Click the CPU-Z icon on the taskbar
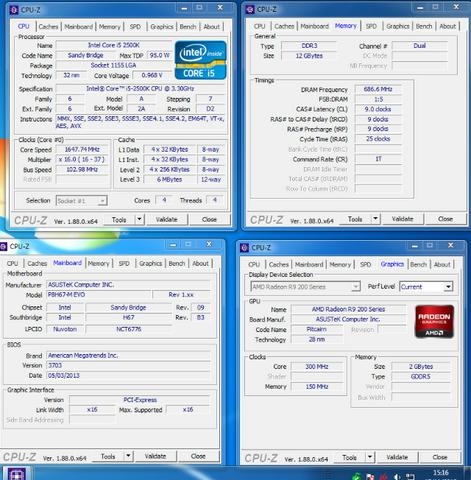 [x=16, y=474]
